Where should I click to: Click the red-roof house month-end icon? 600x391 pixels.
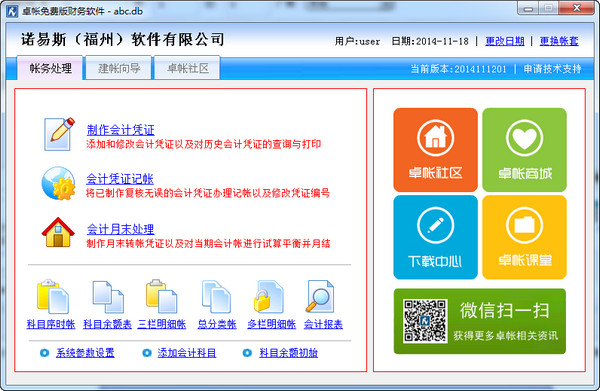click(x=58, y=232)
